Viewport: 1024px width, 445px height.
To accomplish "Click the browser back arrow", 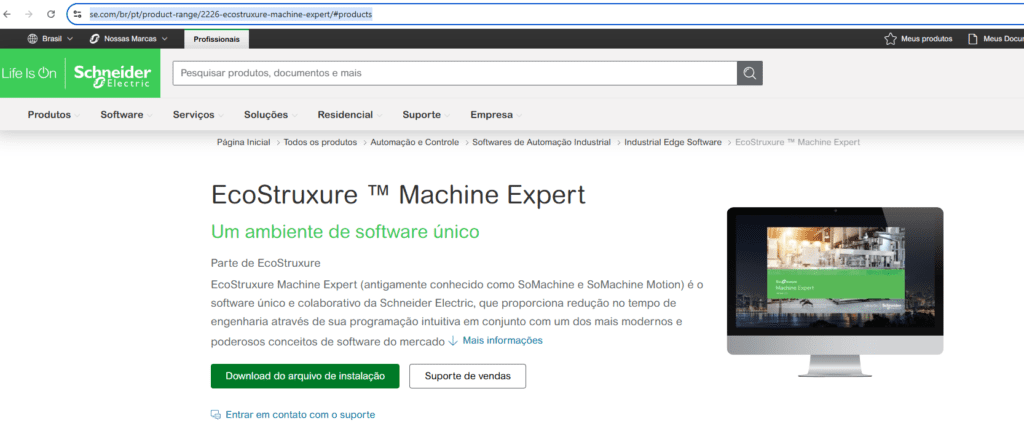I will pos(7,14).
